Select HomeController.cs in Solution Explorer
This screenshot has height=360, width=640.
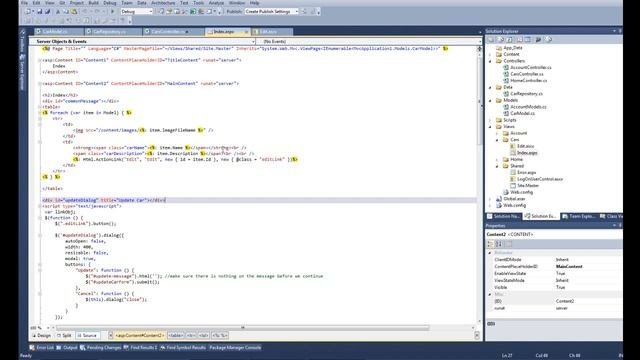click(528, 81)
